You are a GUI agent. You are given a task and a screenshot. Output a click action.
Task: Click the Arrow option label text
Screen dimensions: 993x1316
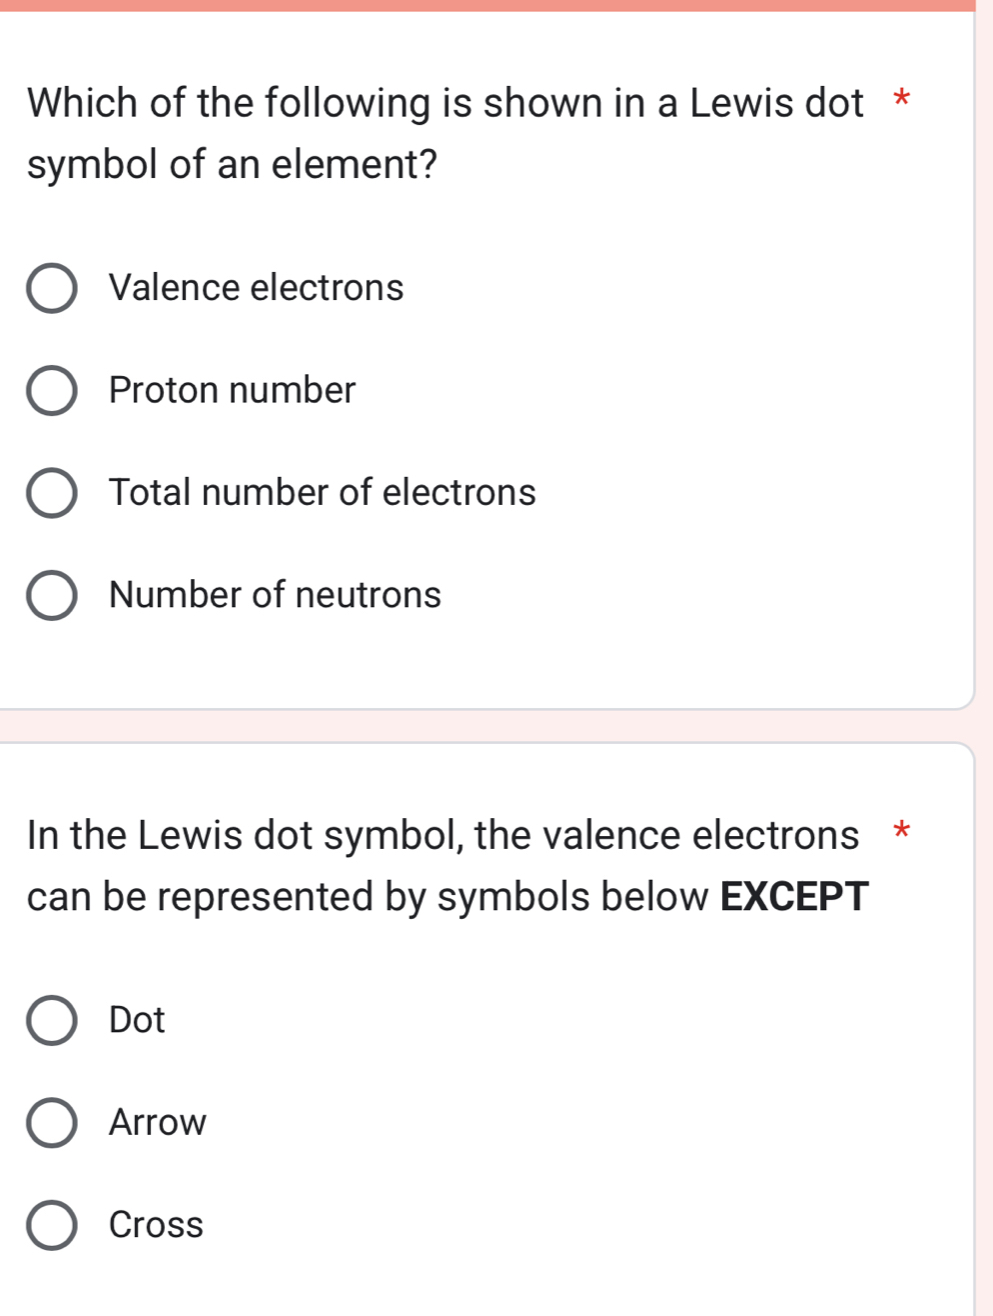tap(156, 1123)
